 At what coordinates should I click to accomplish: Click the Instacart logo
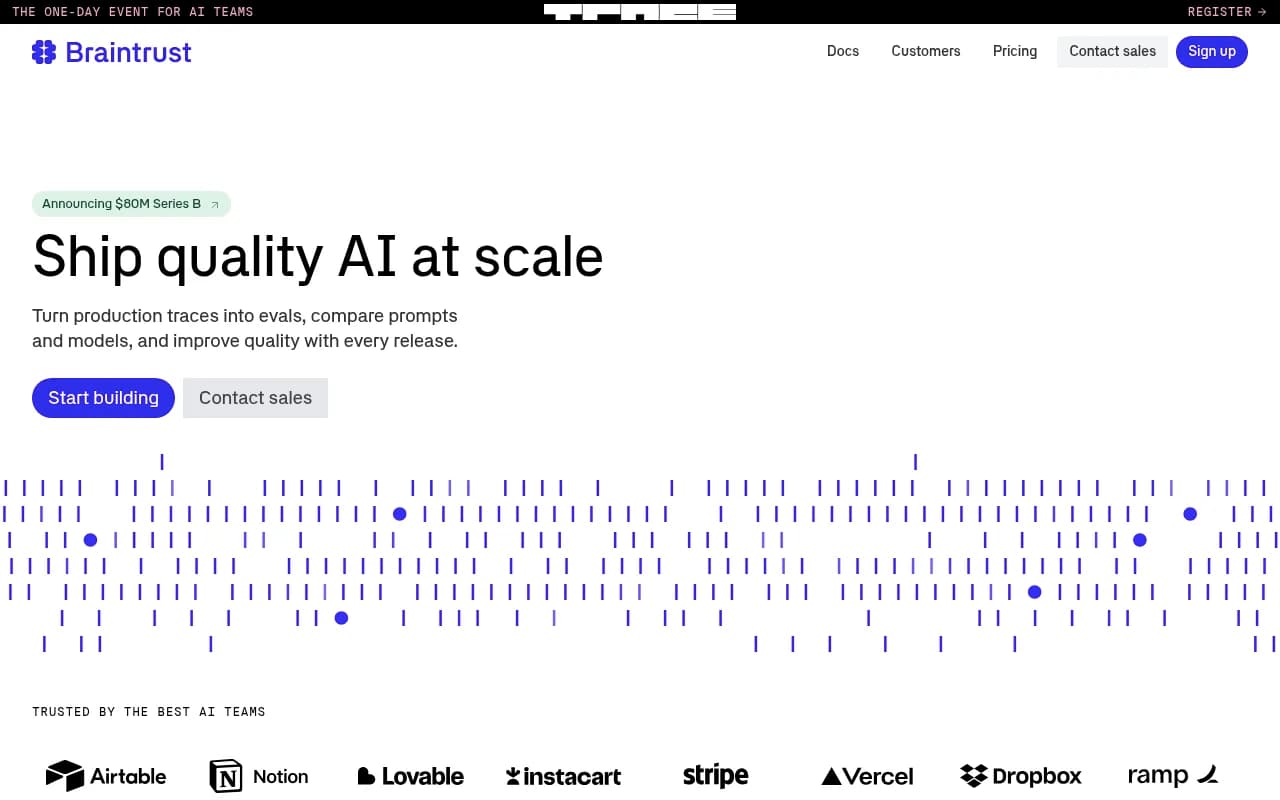tap(563, 775)
